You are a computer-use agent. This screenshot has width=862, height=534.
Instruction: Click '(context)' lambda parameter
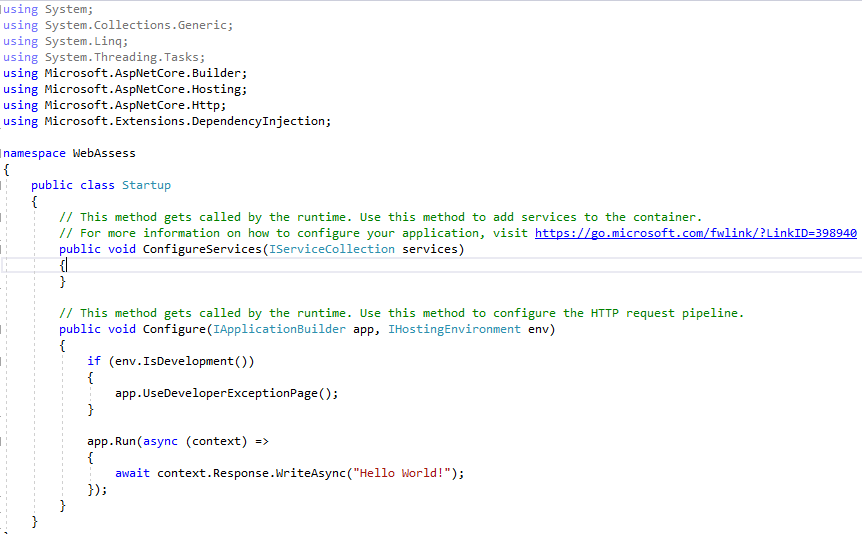click(x=217, y=442)
